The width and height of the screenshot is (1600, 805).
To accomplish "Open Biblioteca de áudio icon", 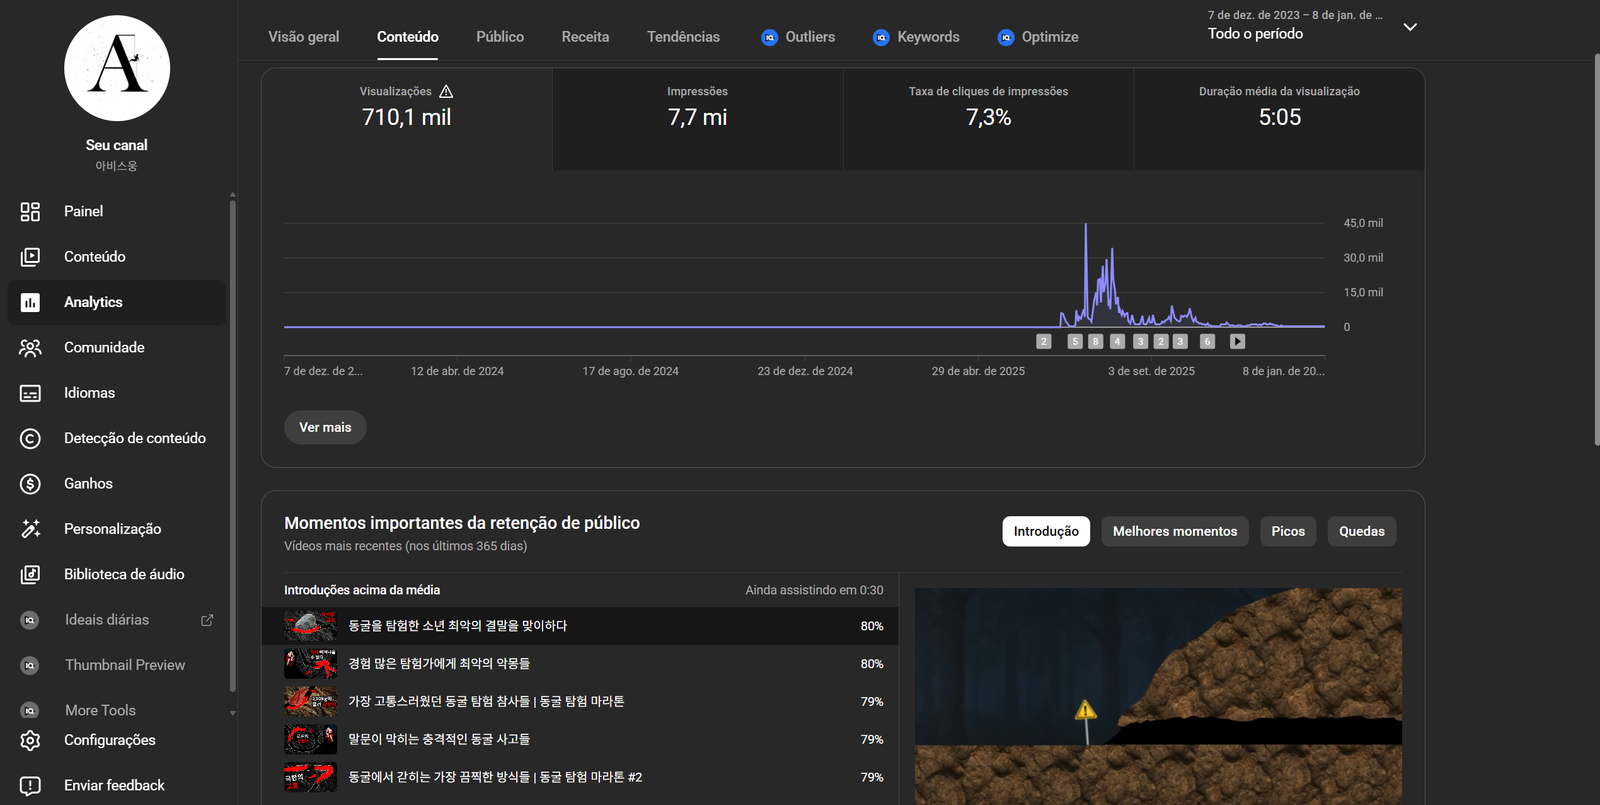I will coord(30,574).
